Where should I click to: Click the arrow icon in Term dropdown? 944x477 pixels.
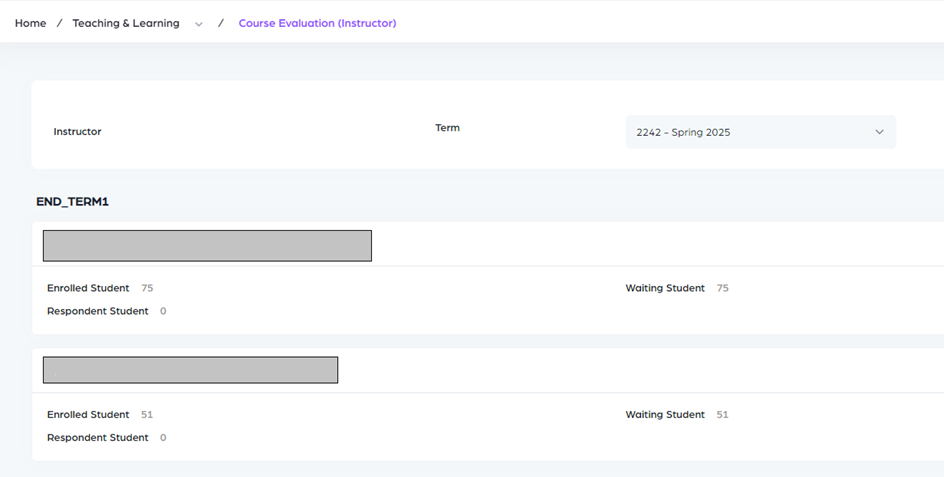[x=879, y=132]
